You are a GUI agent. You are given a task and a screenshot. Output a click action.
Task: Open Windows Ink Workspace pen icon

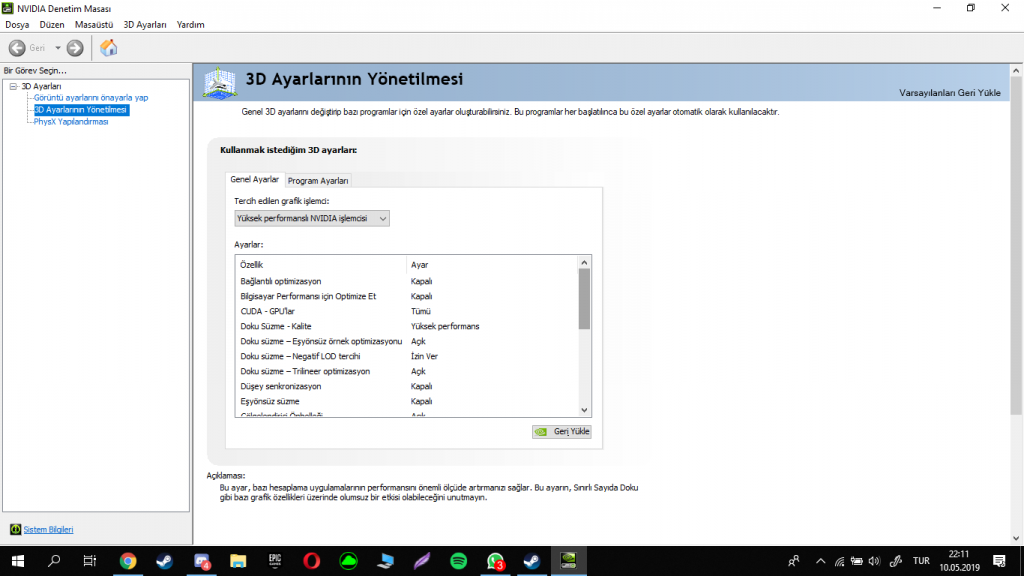click(x=896, y=561)
